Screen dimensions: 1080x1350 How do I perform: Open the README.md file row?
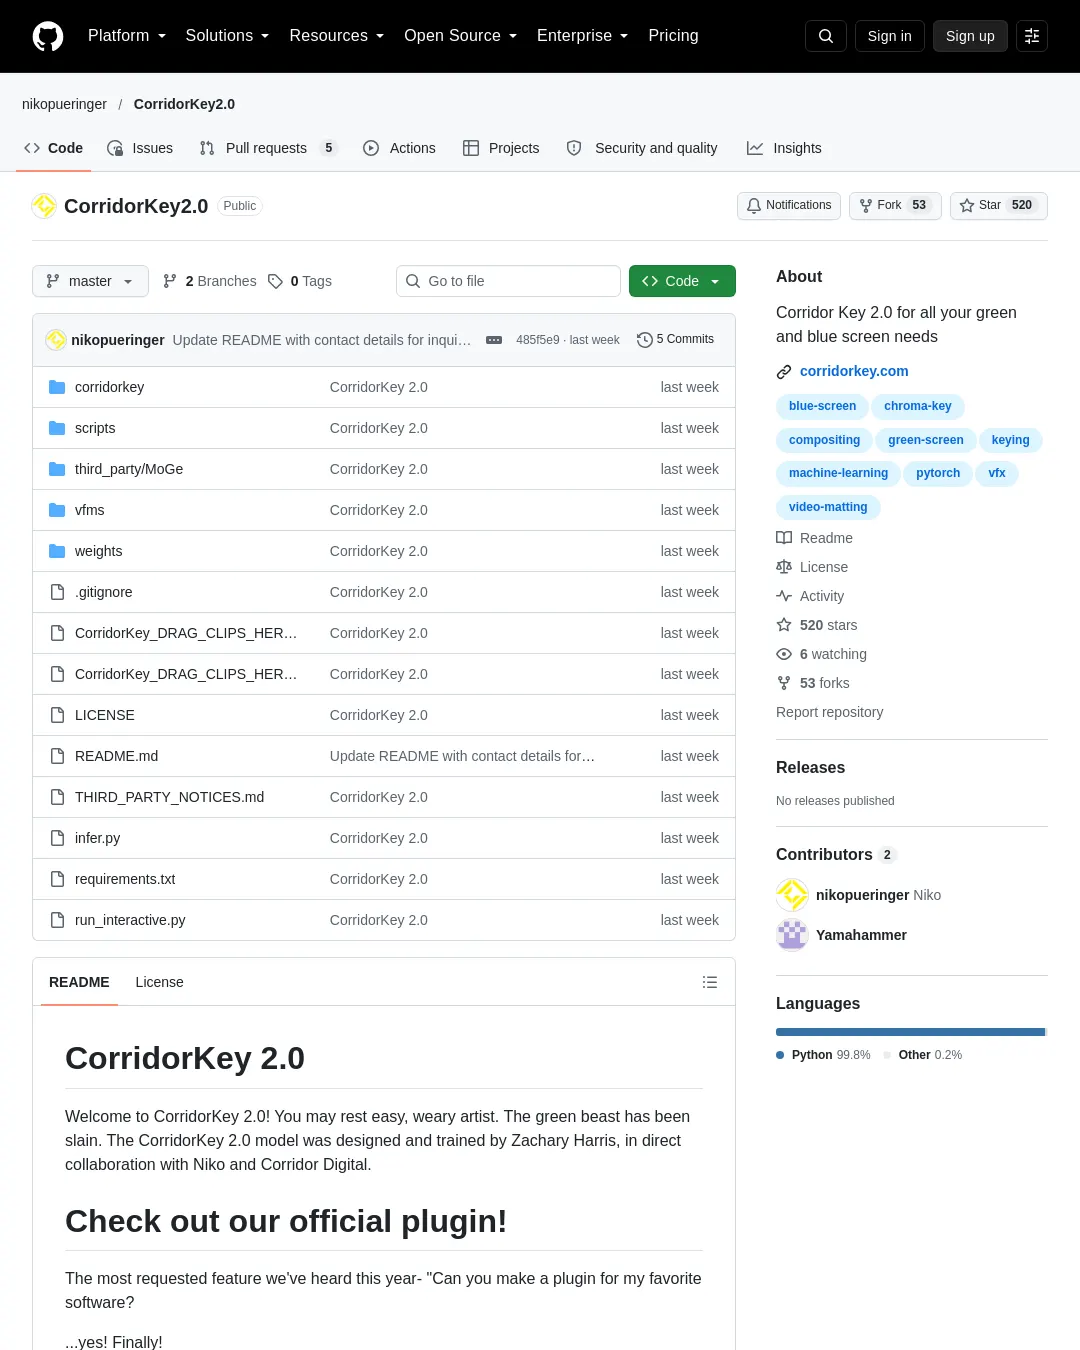coord(384,756)
